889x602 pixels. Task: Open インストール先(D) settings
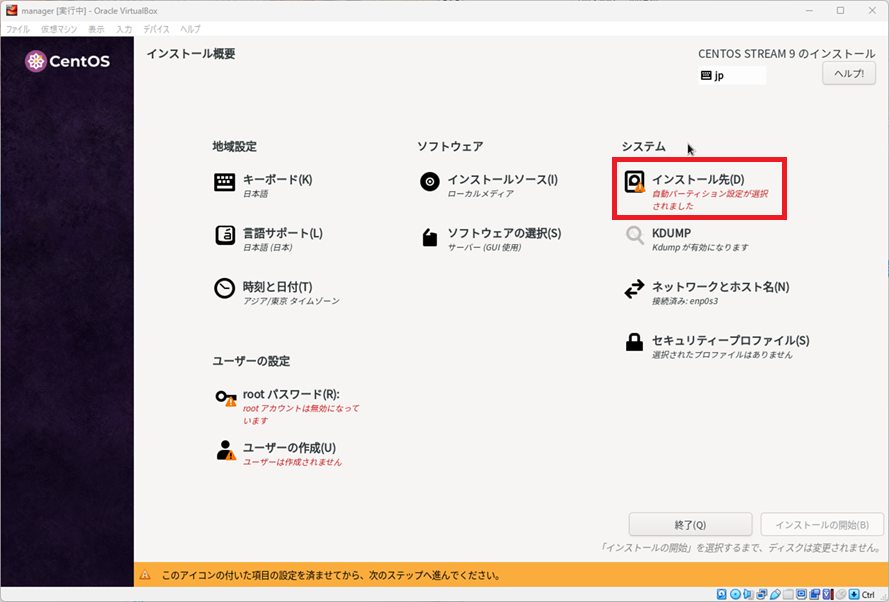698,180
